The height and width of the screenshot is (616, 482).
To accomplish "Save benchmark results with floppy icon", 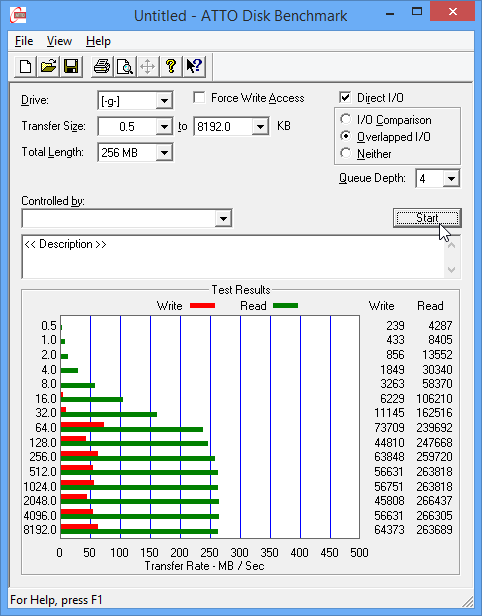I will pos(71,66).
